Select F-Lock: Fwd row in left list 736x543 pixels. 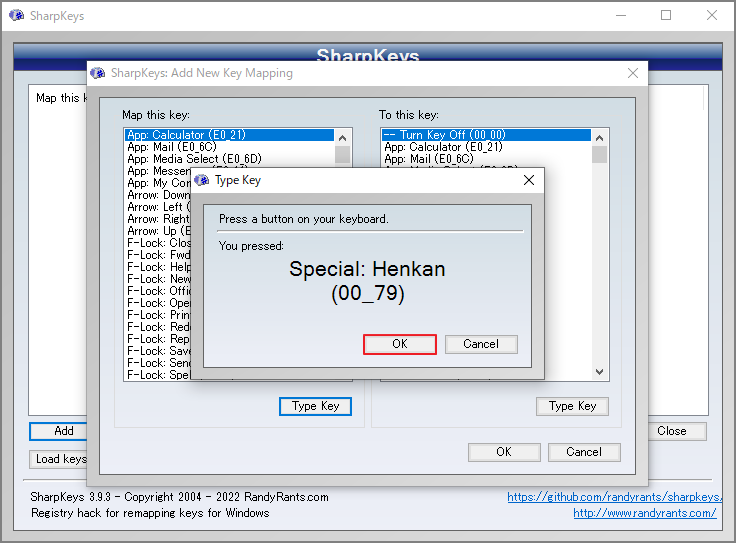[158, 255]
